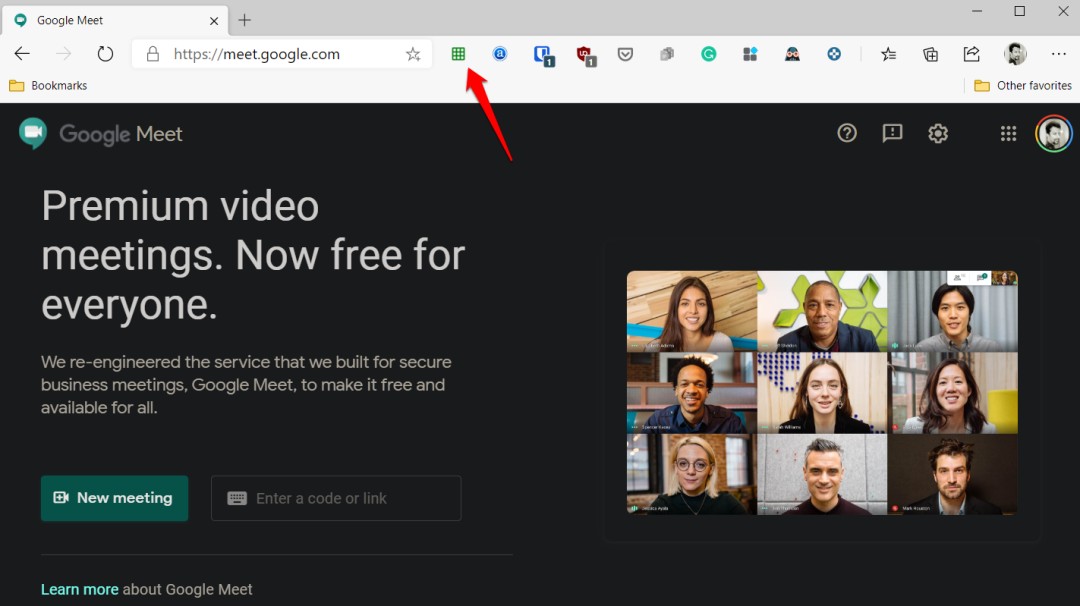Viewport: 1080px width, 606px height.
Task: Open the Google account avatar
Action: pos(1054,134)
